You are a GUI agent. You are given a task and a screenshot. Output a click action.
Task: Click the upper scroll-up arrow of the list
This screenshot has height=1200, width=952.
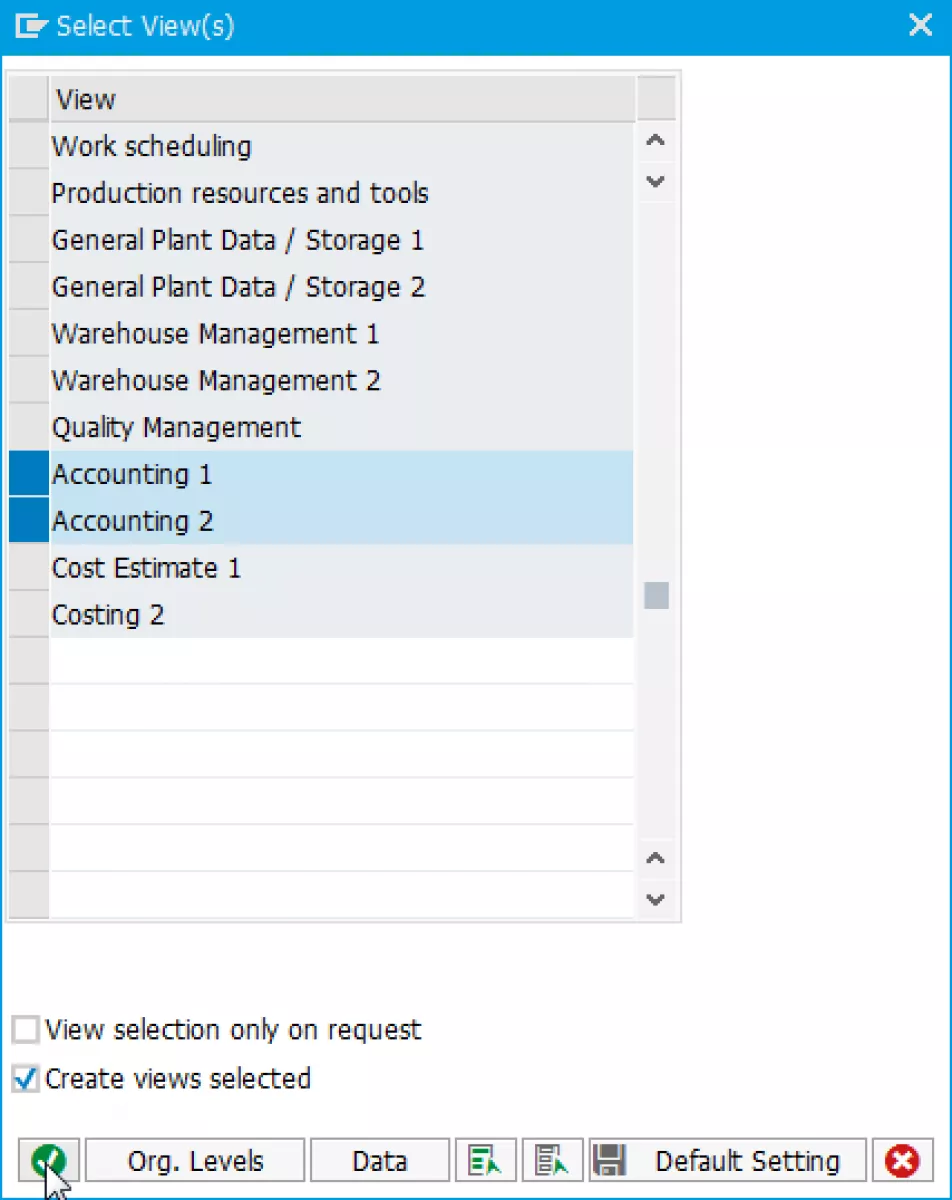[656, 141]
